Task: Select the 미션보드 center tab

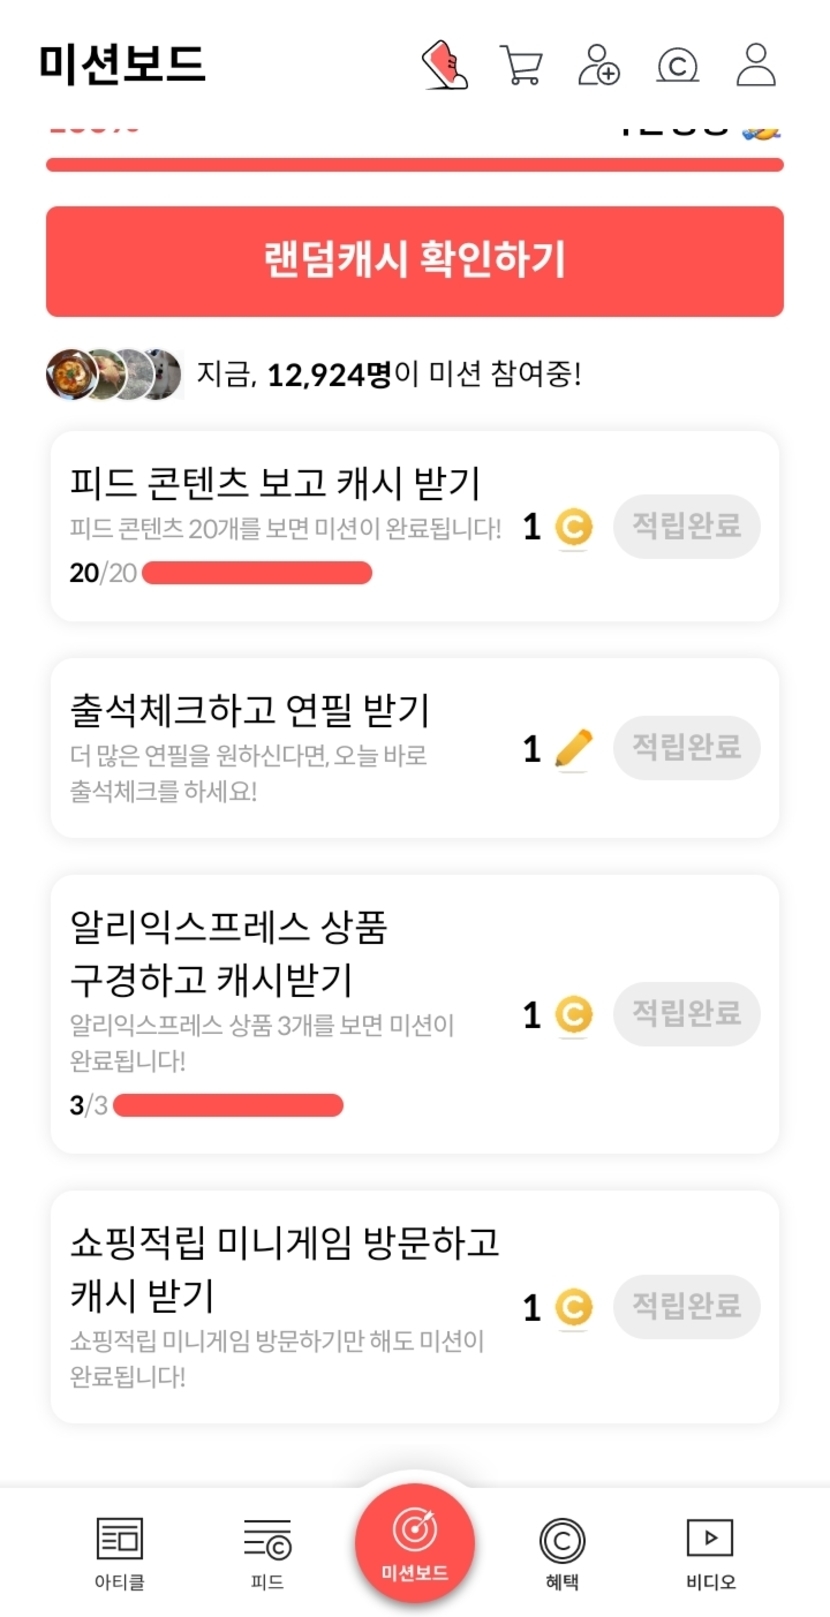Action: [415, 1544]
